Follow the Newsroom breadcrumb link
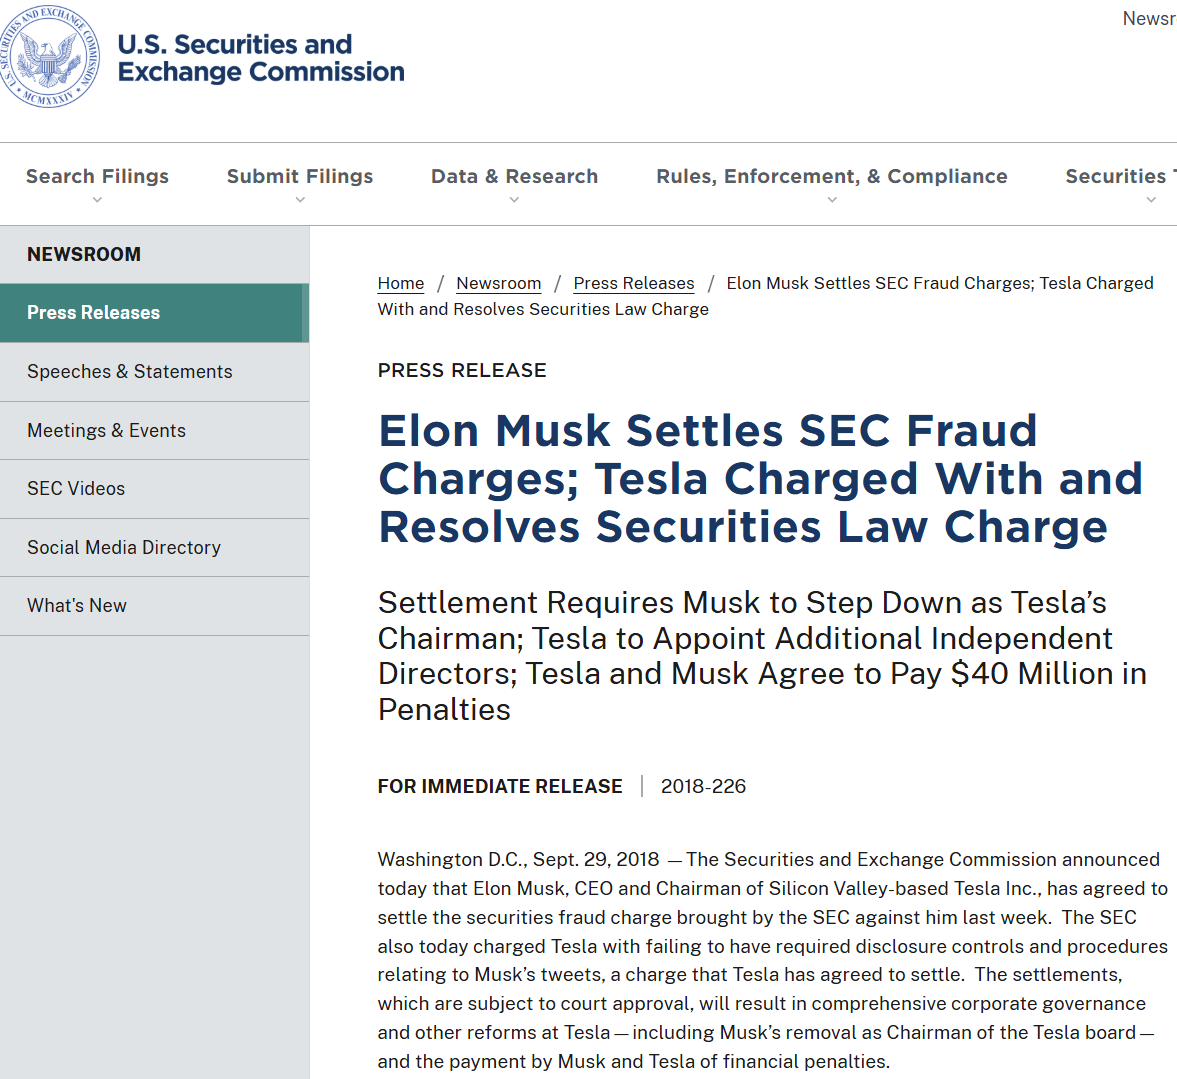This screenshot has height=1079, width=1177. [x=498, y=283]
